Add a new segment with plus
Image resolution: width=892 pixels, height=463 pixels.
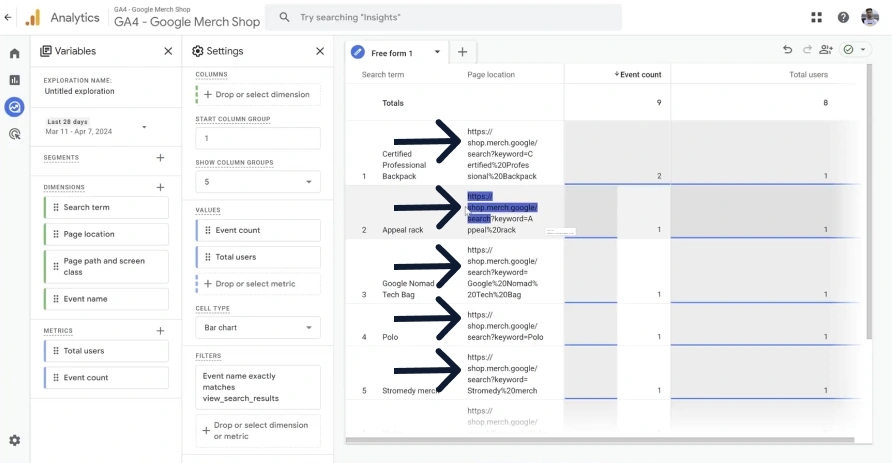pos(160,158)
